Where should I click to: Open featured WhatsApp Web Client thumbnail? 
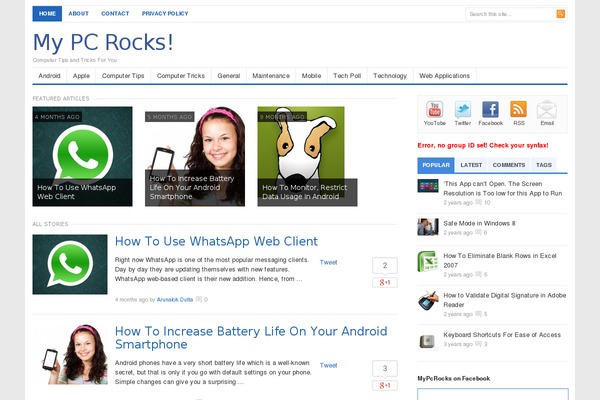82,156
